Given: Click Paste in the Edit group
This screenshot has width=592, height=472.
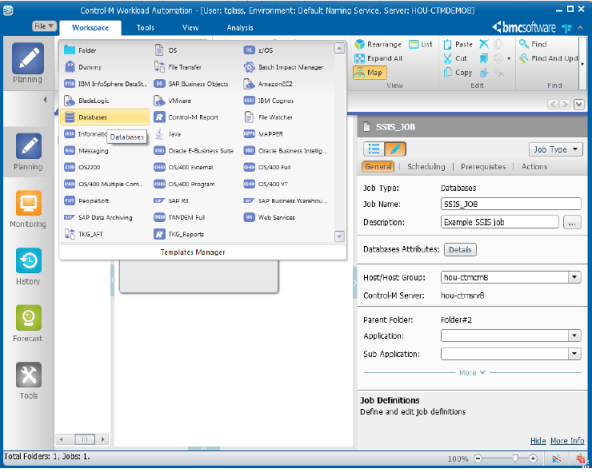Looking at the screenshot, I should point(458,44).
